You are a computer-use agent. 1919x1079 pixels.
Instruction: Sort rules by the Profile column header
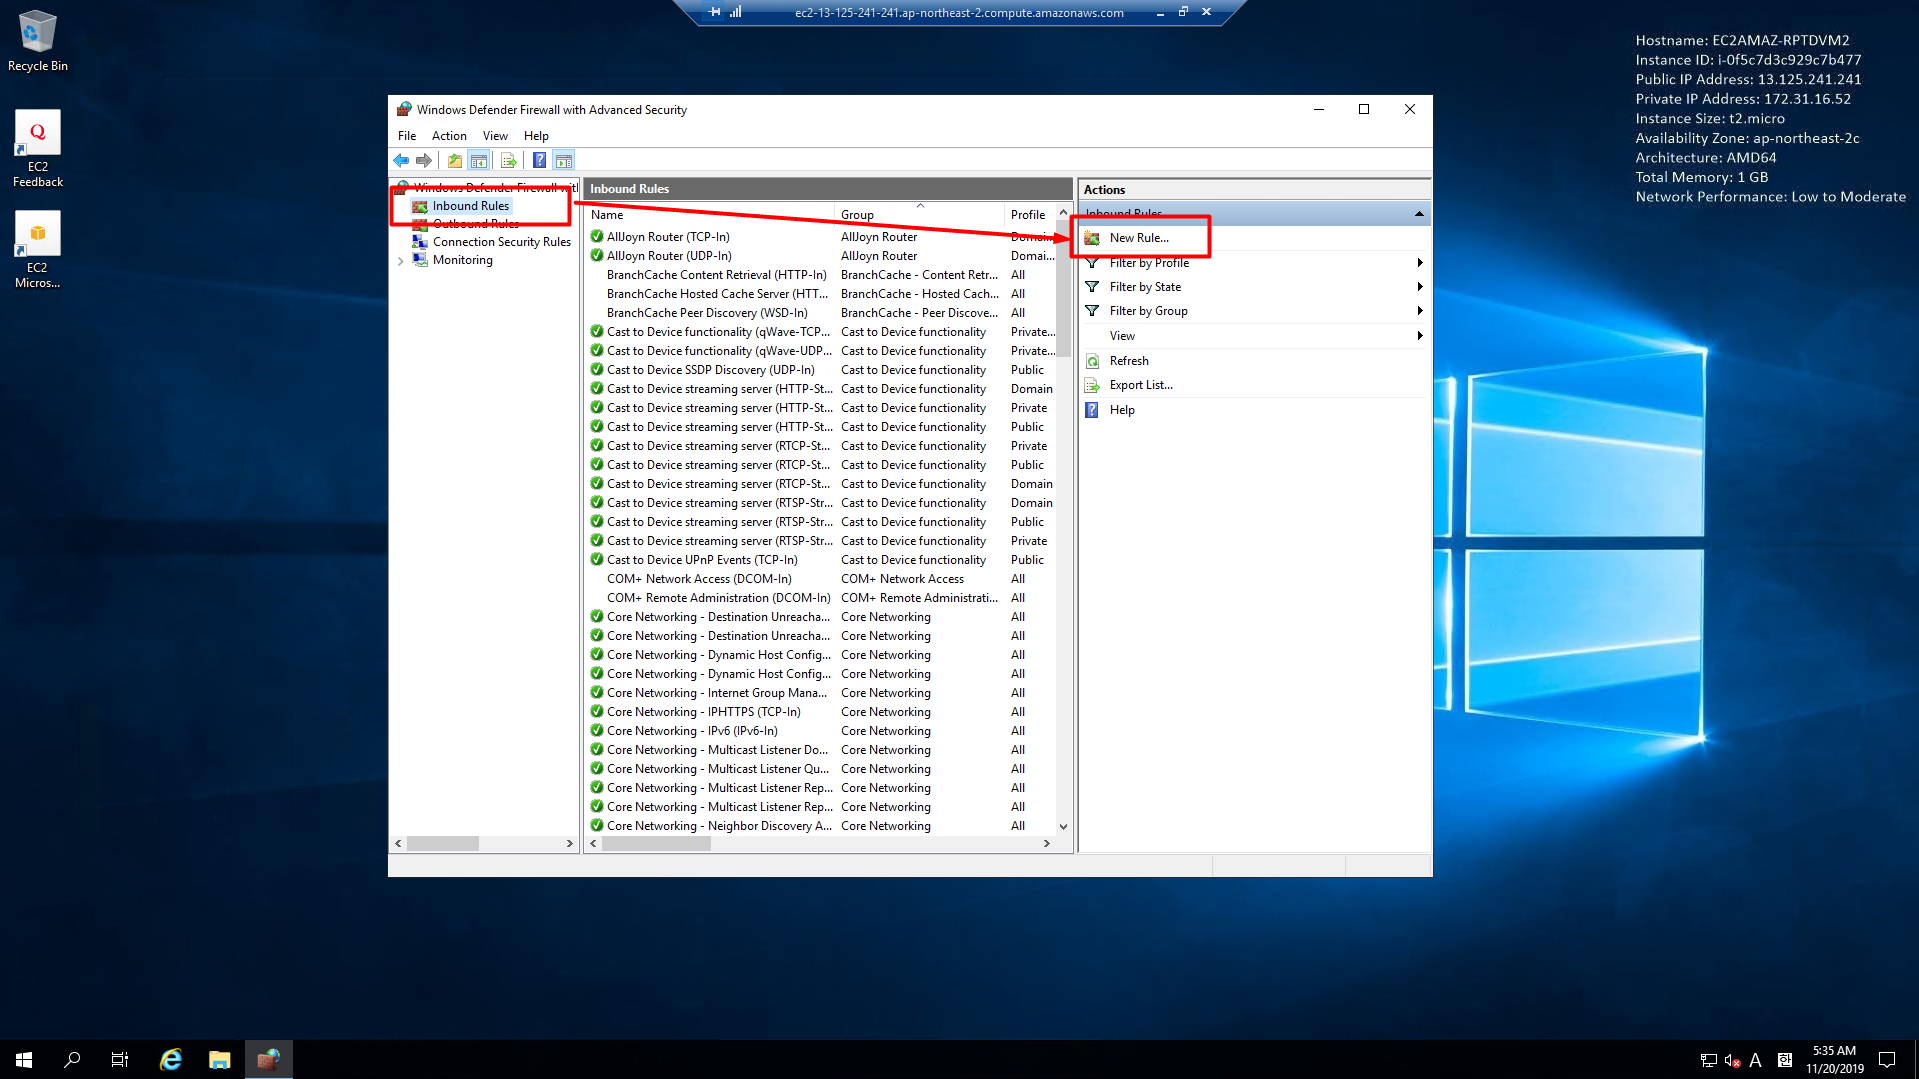(x=1029, y=215)
